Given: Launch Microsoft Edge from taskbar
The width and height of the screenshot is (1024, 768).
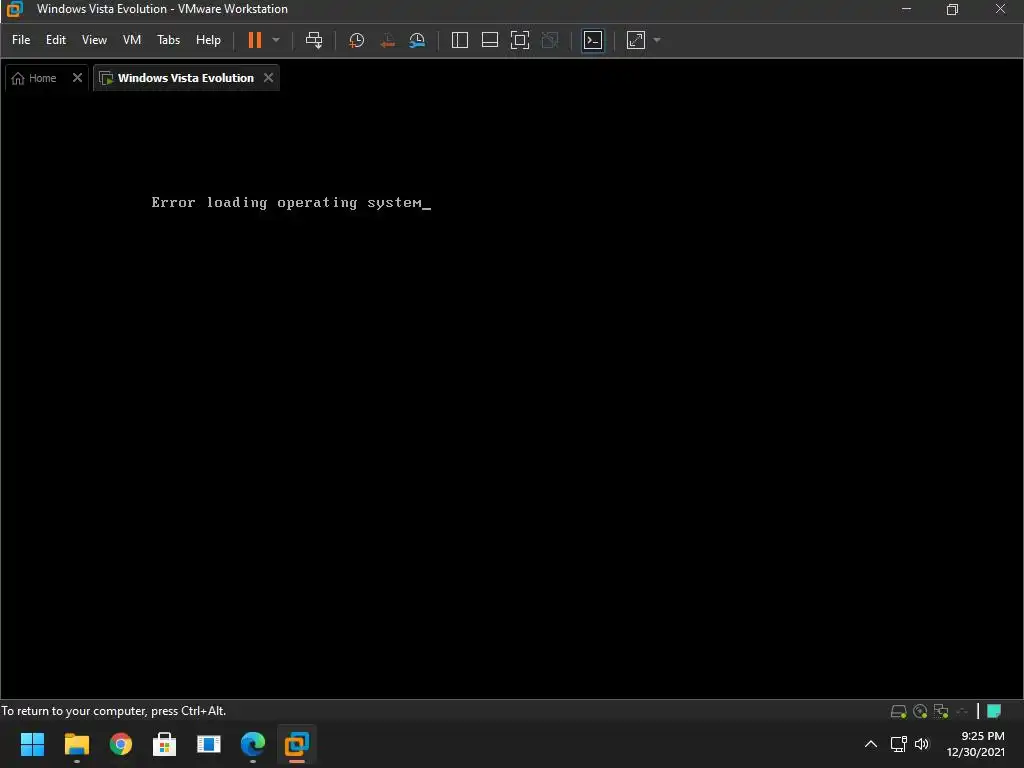Looking at the screenshot, I should [x=253, y=744].
